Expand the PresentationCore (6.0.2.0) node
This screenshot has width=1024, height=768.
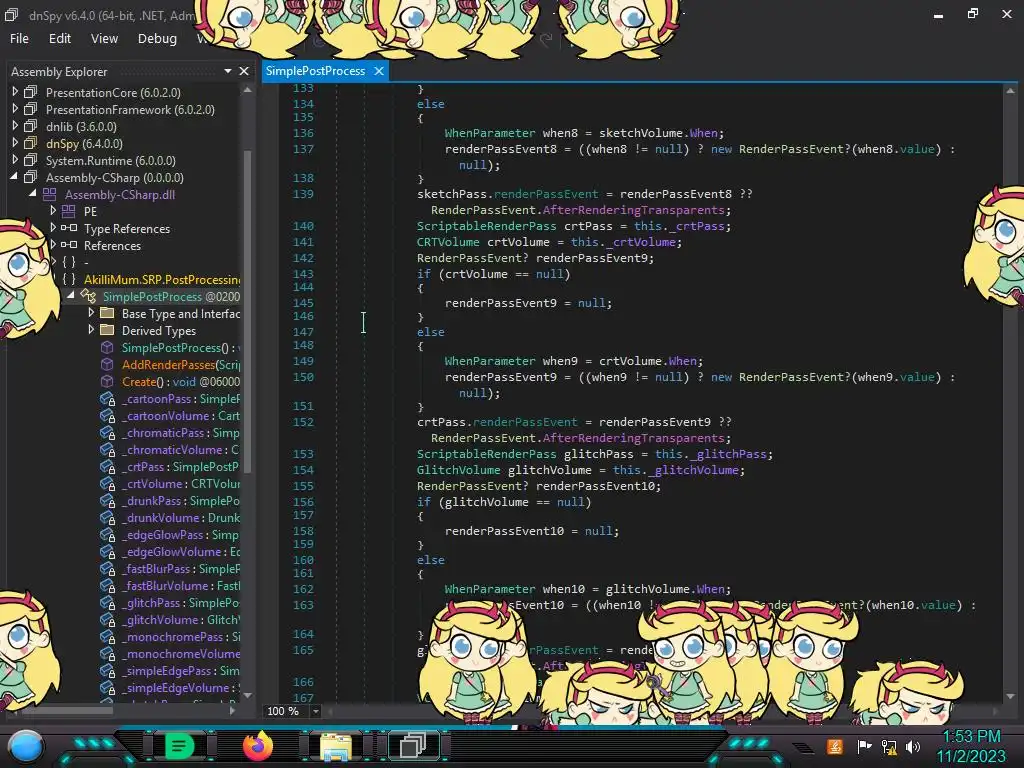click(14, 92)
